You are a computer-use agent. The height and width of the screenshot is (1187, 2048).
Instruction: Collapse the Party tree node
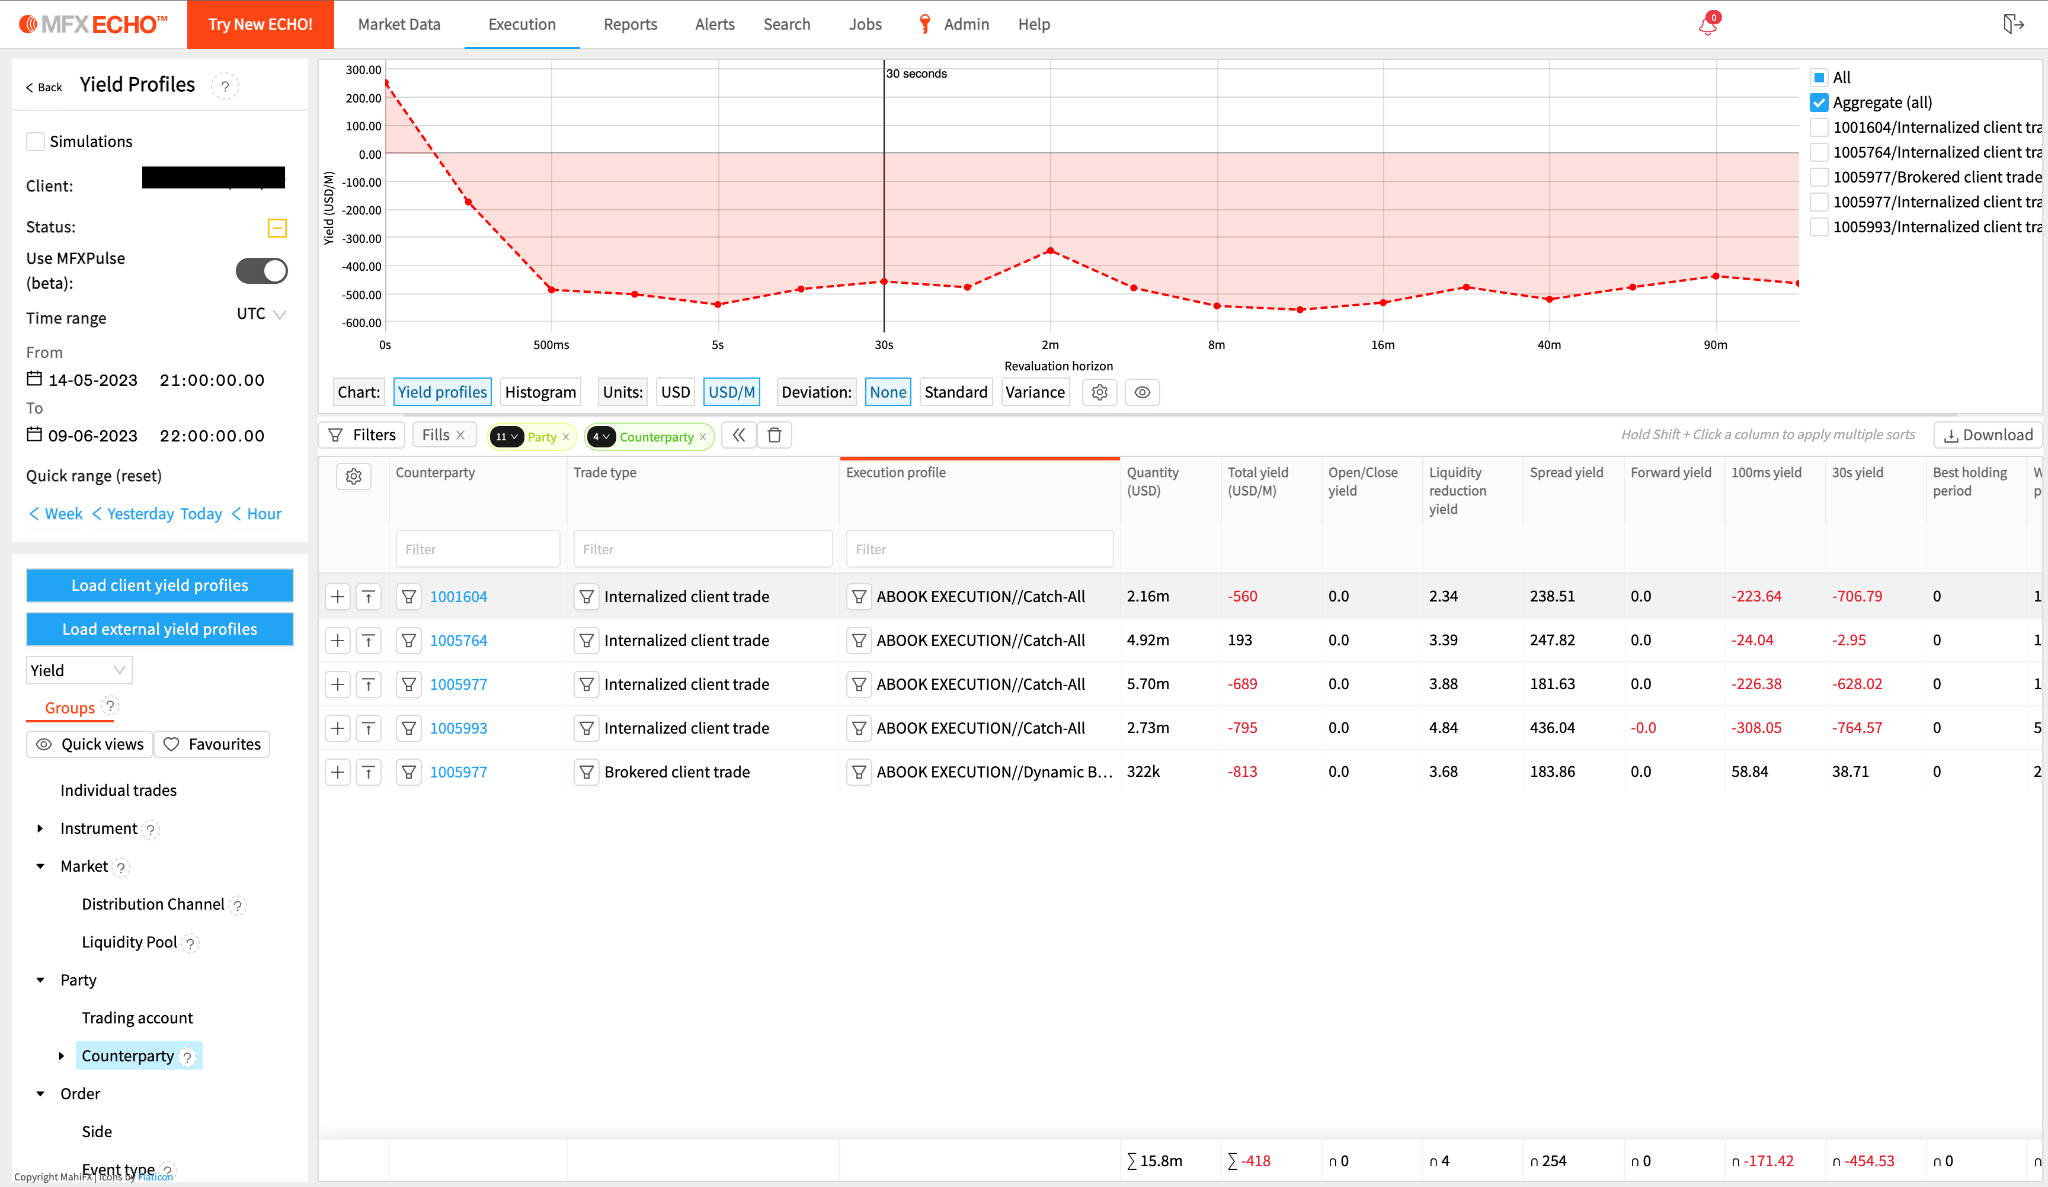coord(40,981)
